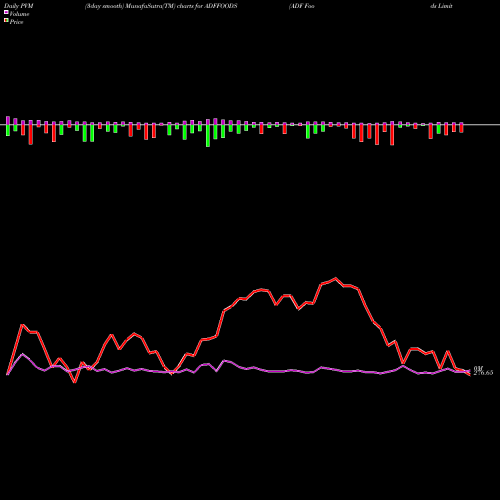This screenshot has width=500, height=500.
Task: Select the Volume legend label
Action: coord(19,14)
